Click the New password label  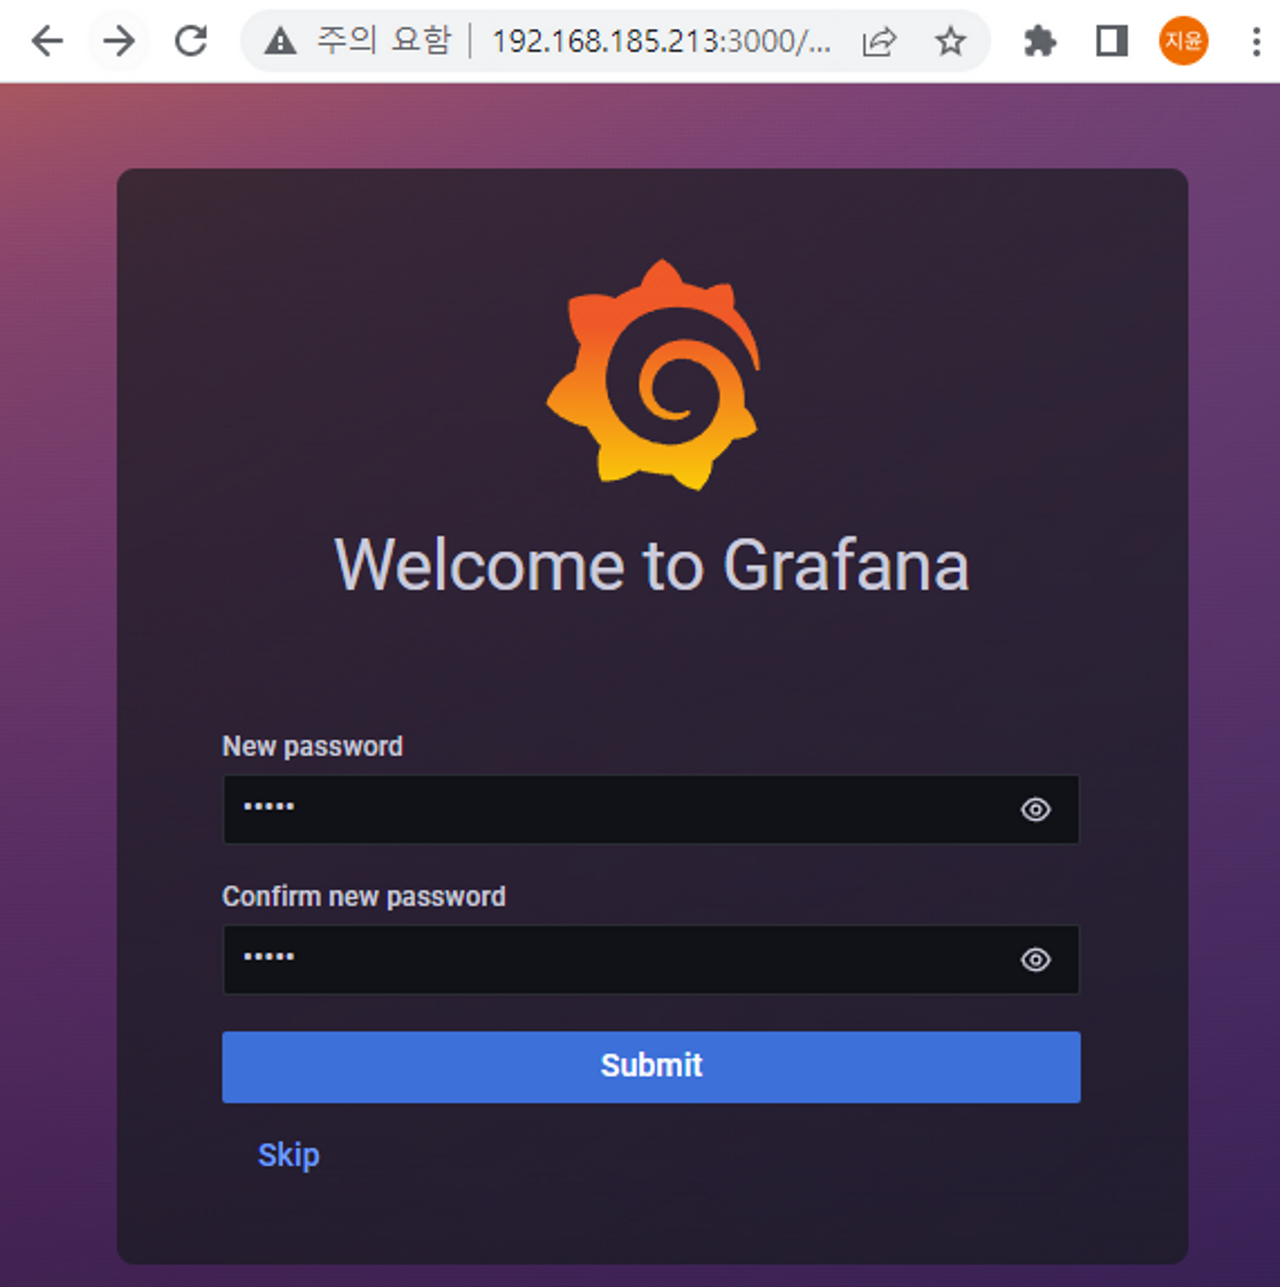point(312,746)
